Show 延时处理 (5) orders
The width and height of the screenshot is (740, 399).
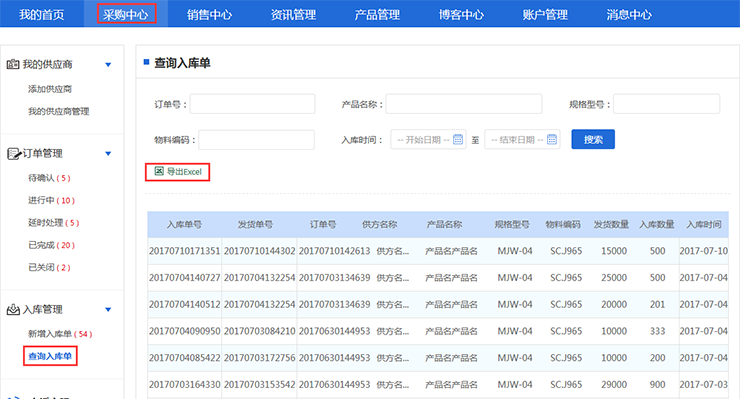tap(53, 222)
